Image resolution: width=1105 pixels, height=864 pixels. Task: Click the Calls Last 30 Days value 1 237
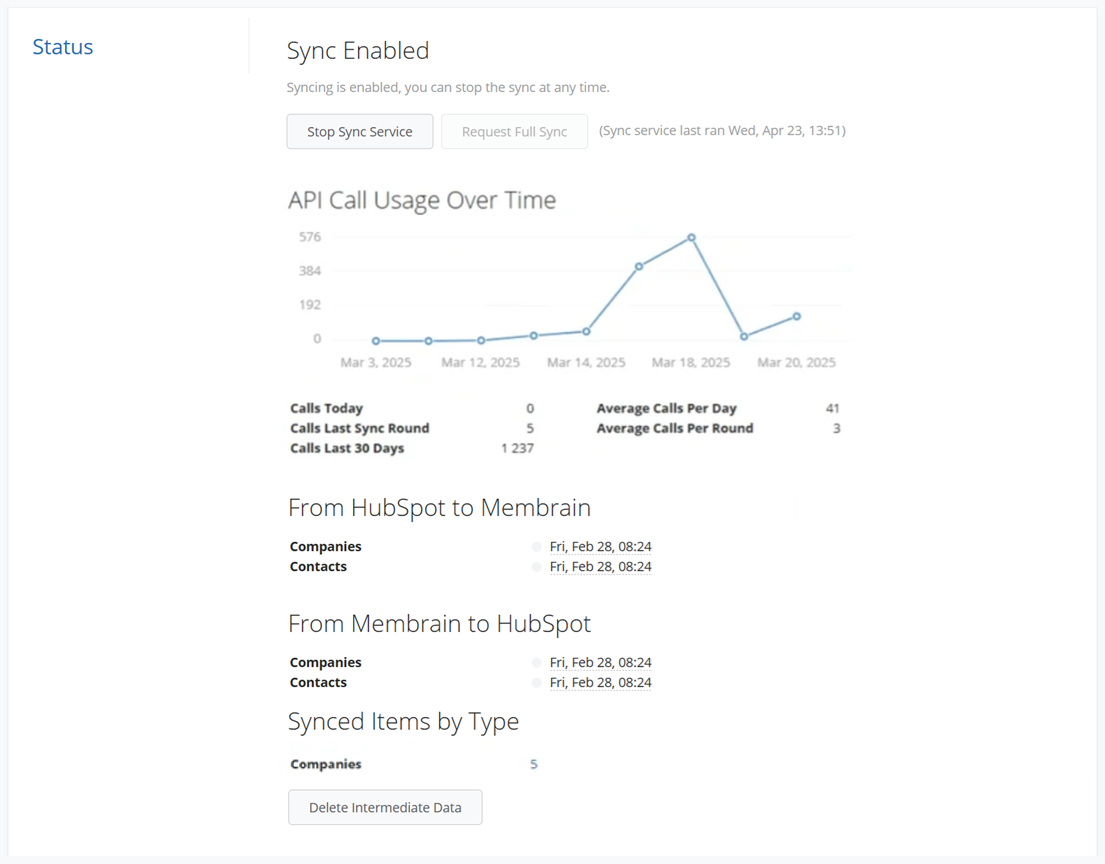pos(517,448)
